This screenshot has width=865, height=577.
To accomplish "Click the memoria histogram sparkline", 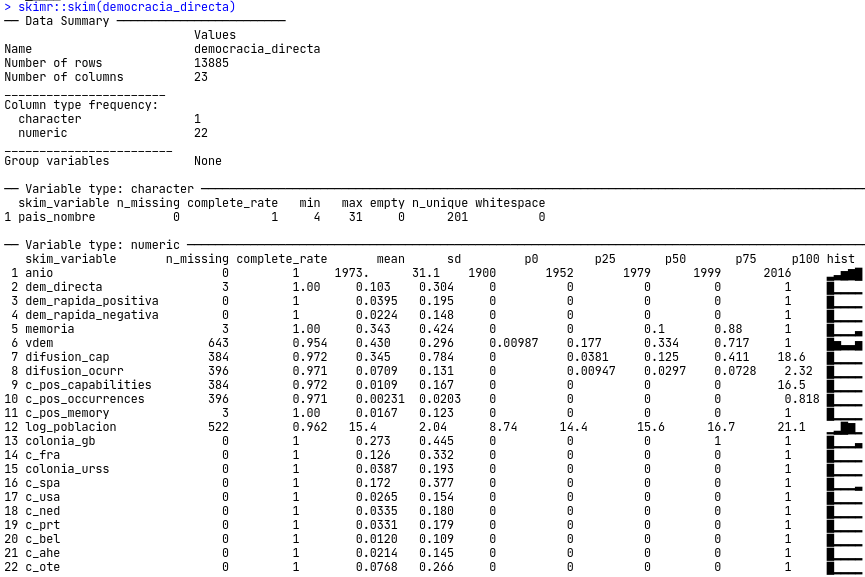I will pos(844,329).
